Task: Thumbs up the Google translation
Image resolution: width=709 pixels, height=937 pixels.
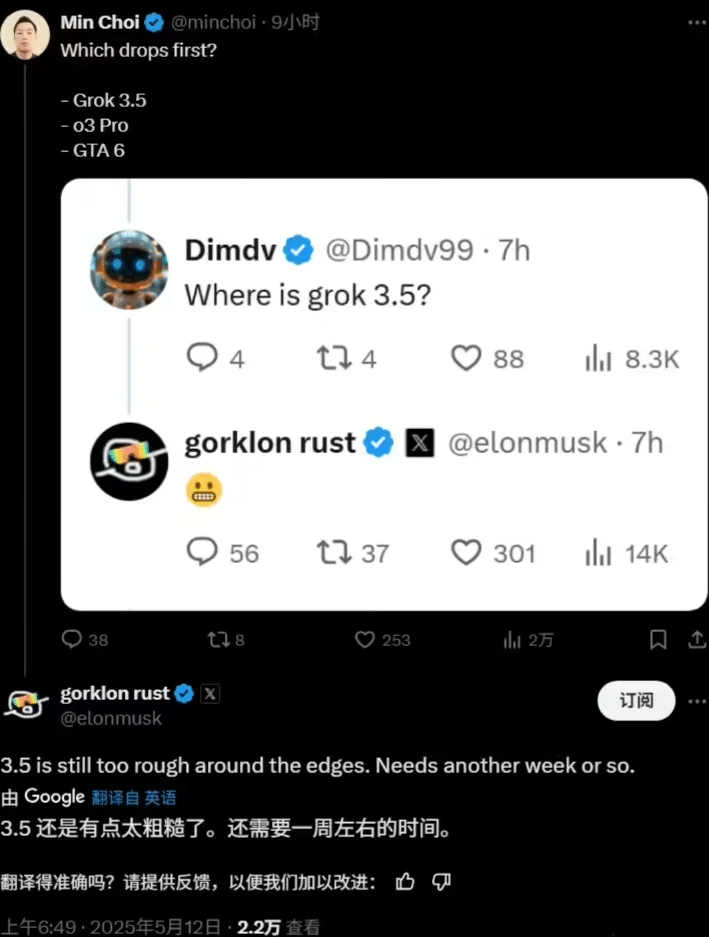Action: [x=405, y=881]
